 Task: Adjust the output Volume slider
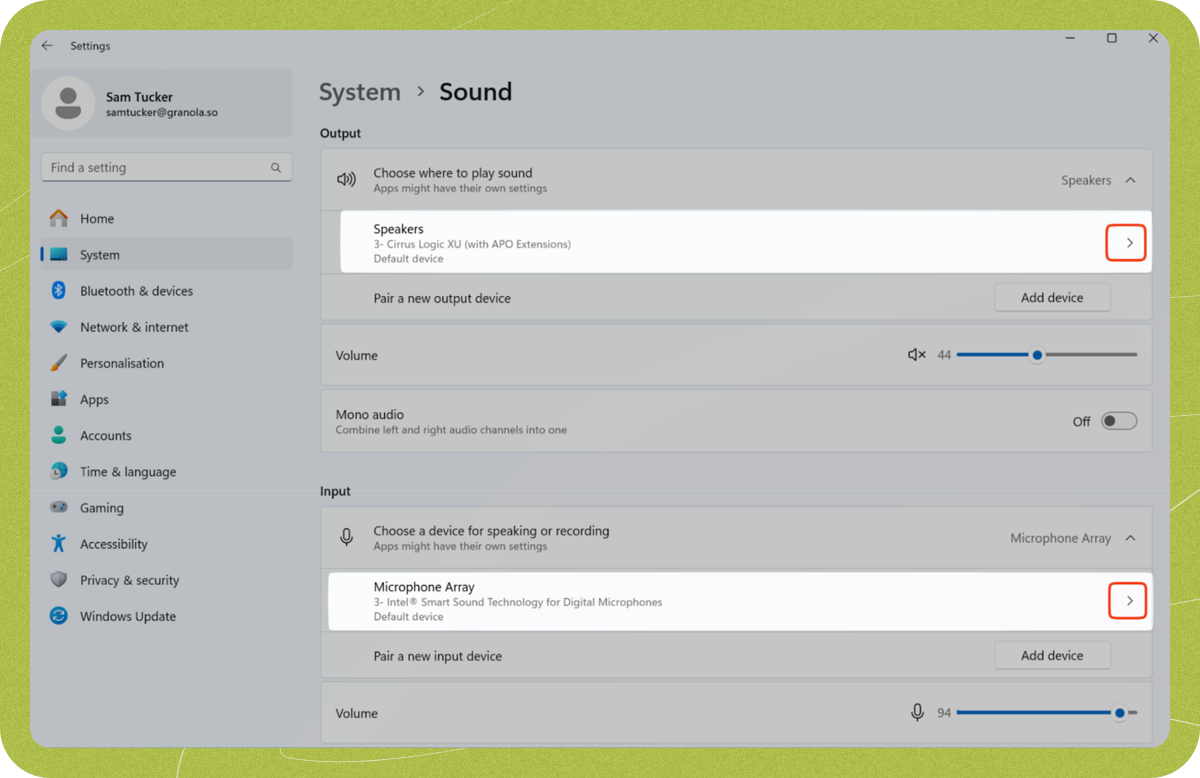(x=1047, y=355)
